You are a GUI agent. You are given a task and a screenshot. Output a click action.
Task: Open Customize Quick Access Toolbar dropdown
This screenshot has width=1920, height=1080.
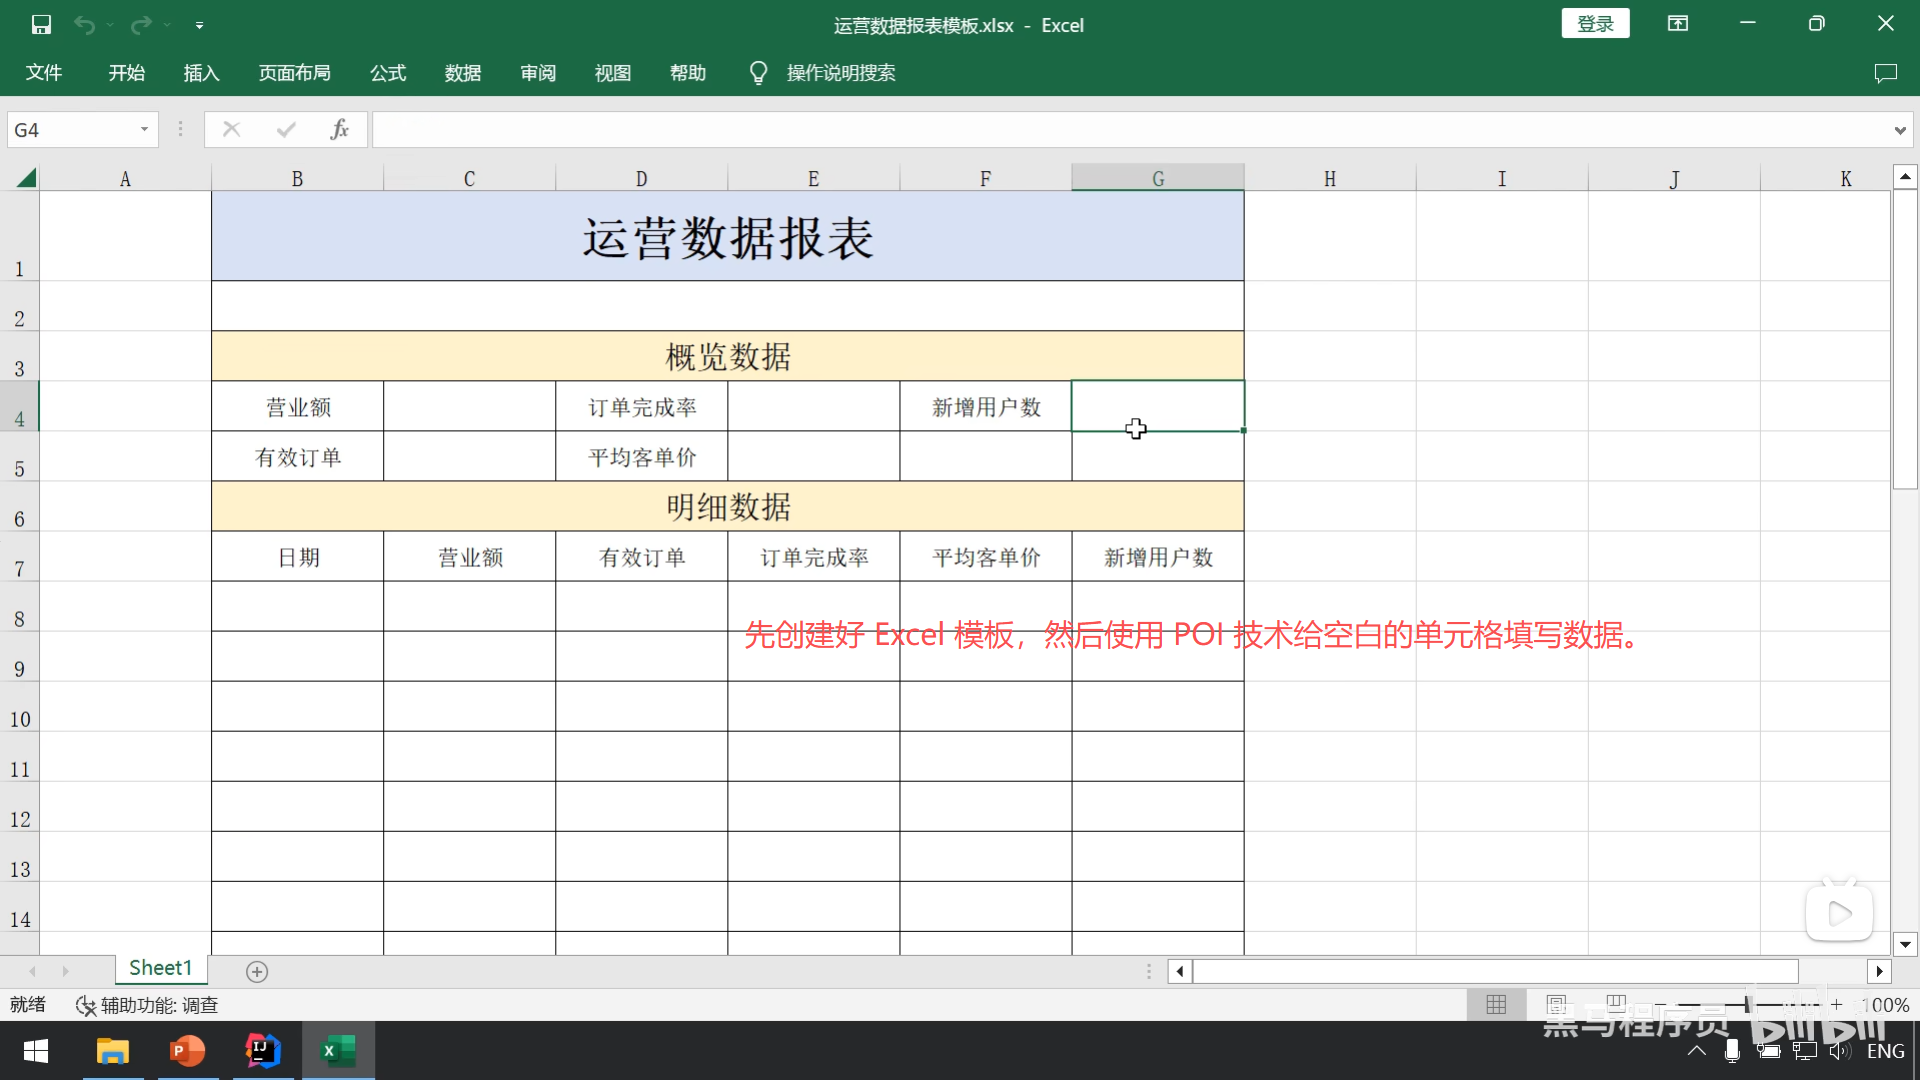pos(199,25)
